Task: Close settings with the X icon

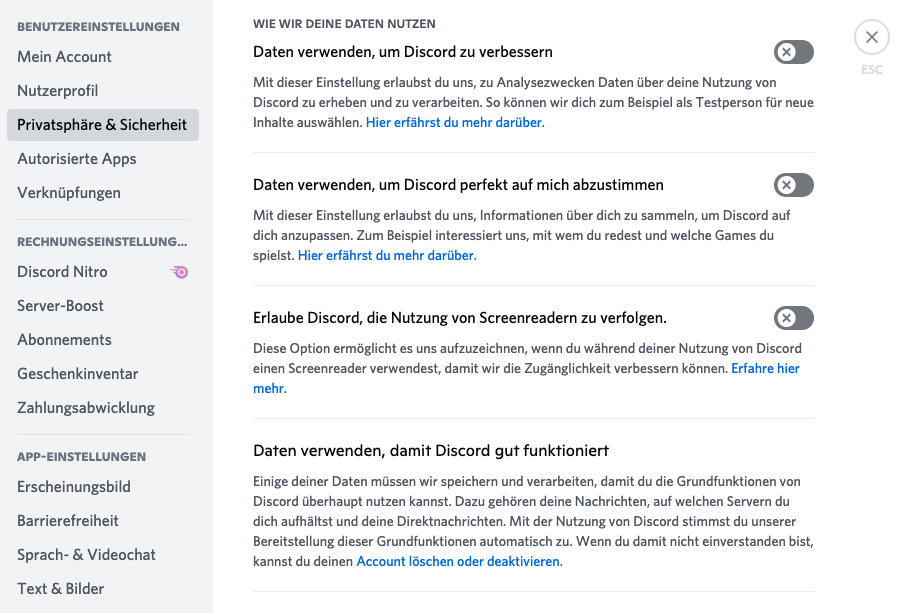Action: point(871,38)
